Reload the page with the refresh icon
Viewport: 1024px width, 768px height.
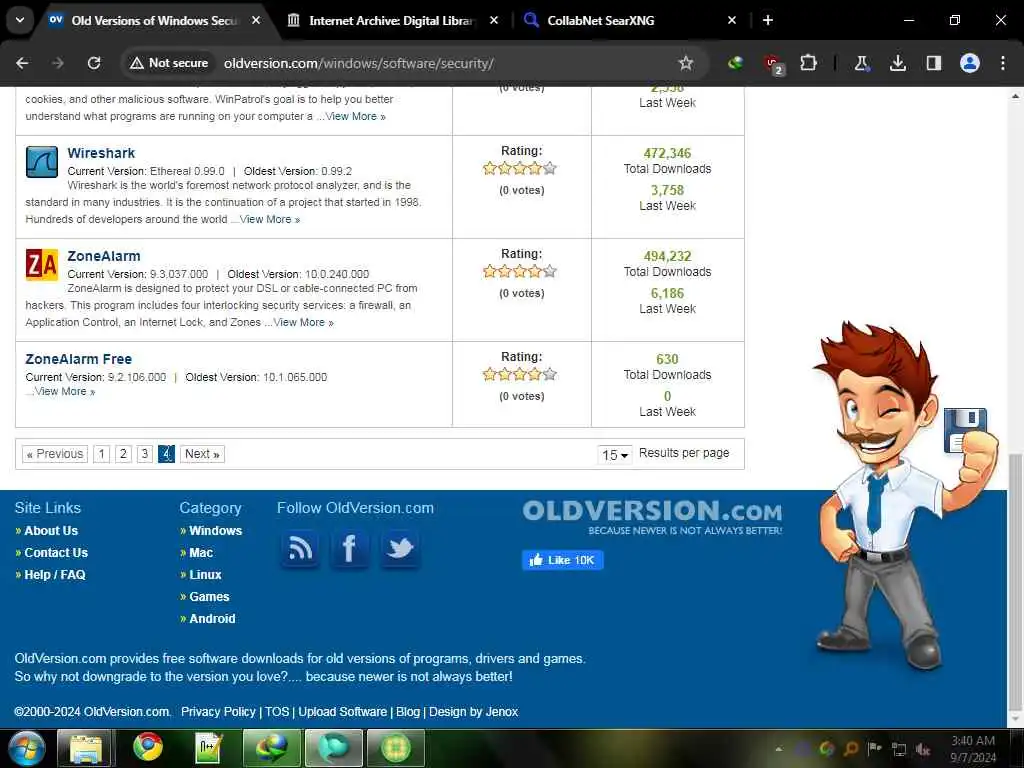point(94,63)
